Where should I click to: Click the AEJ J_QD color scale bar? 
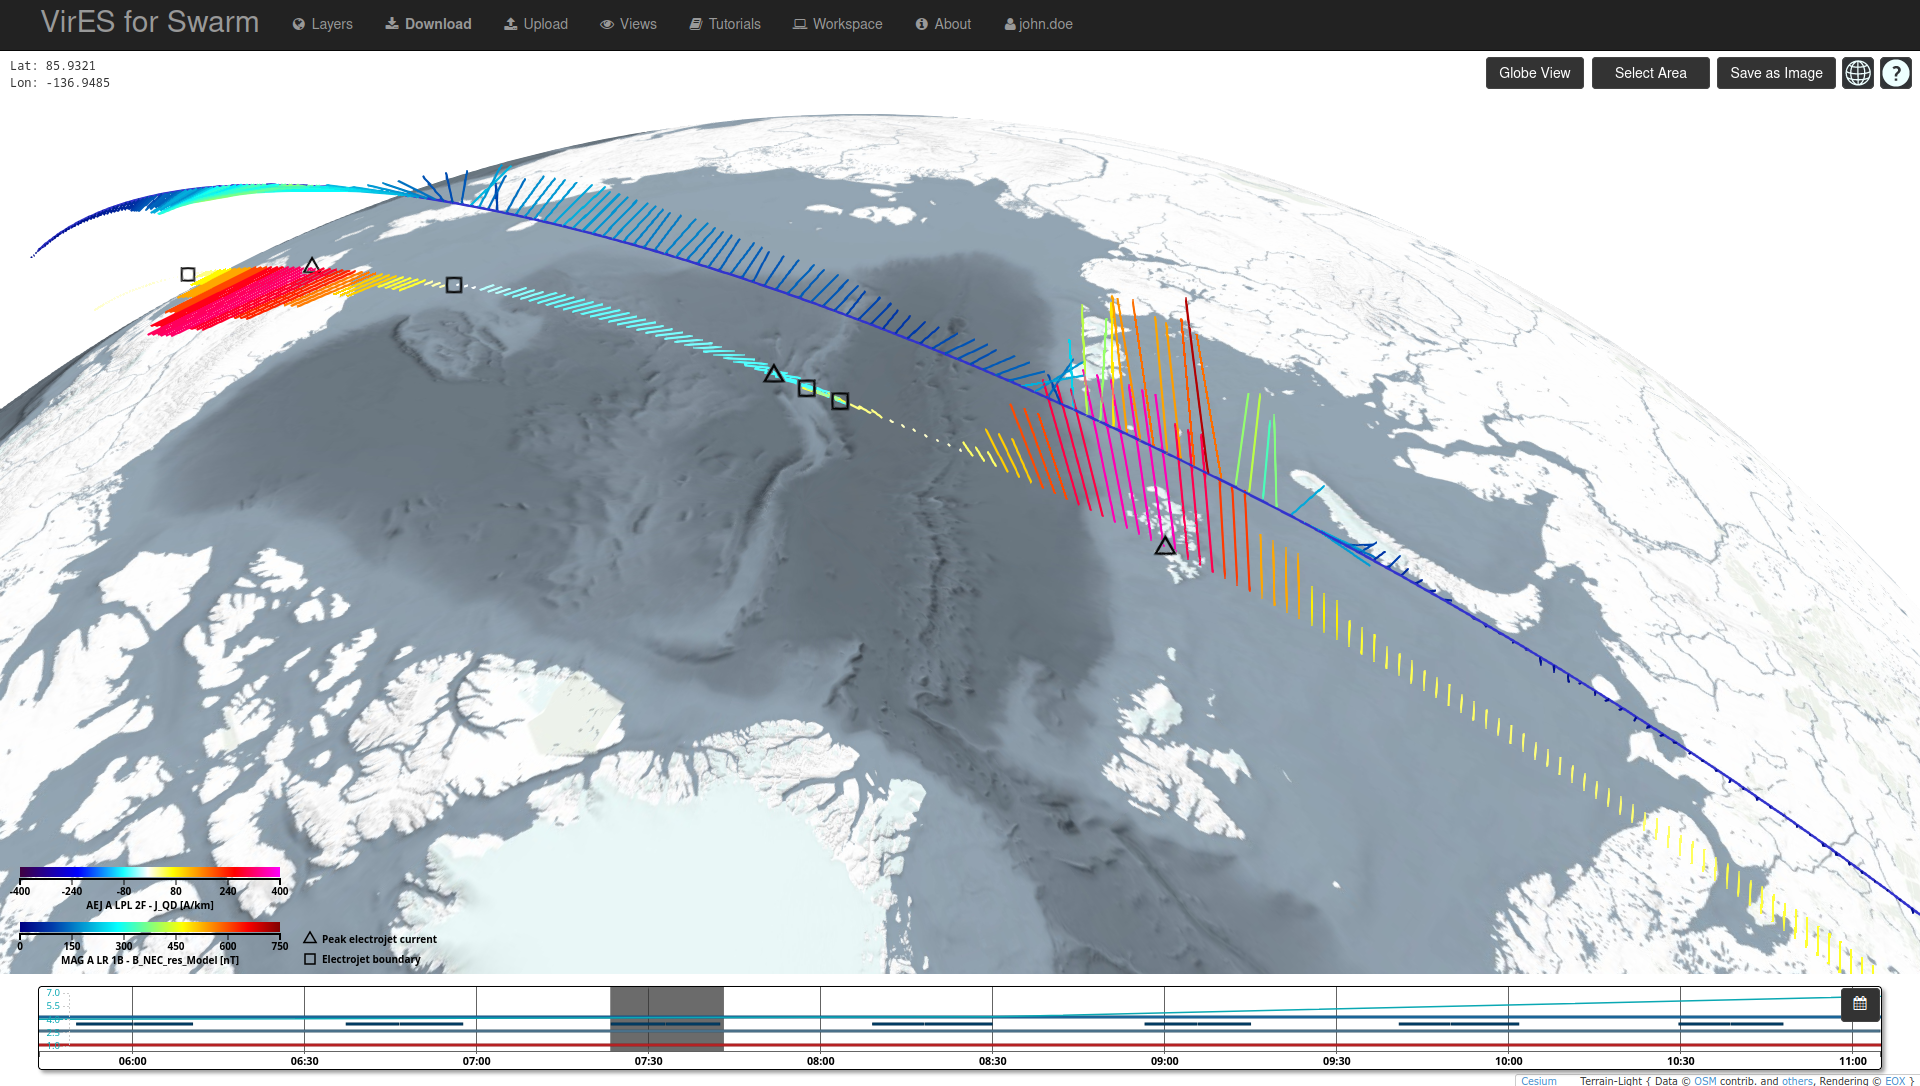tap(150, 873)
